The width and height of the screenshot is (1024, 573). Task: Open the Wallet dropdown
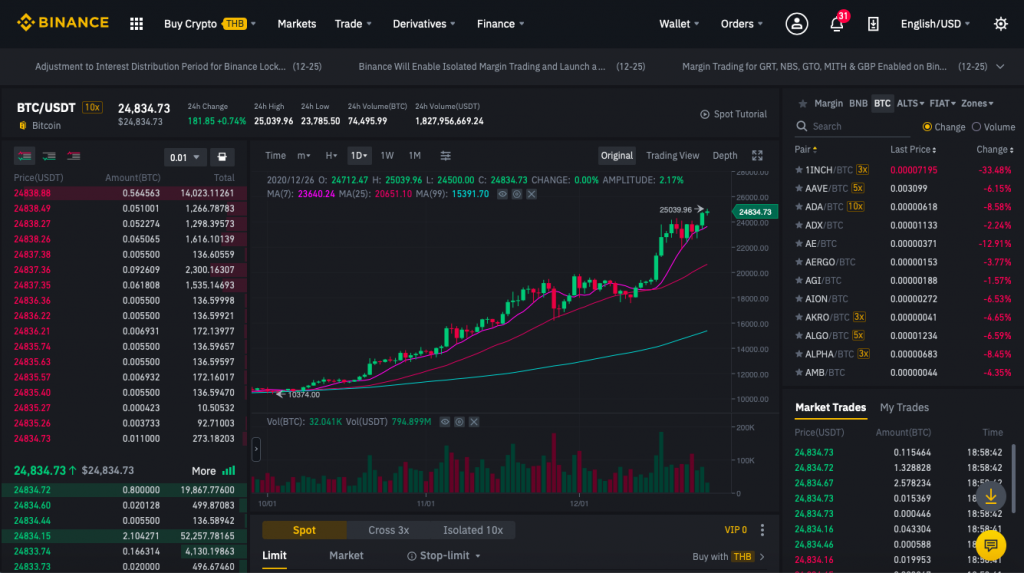(x=679, y=24)
